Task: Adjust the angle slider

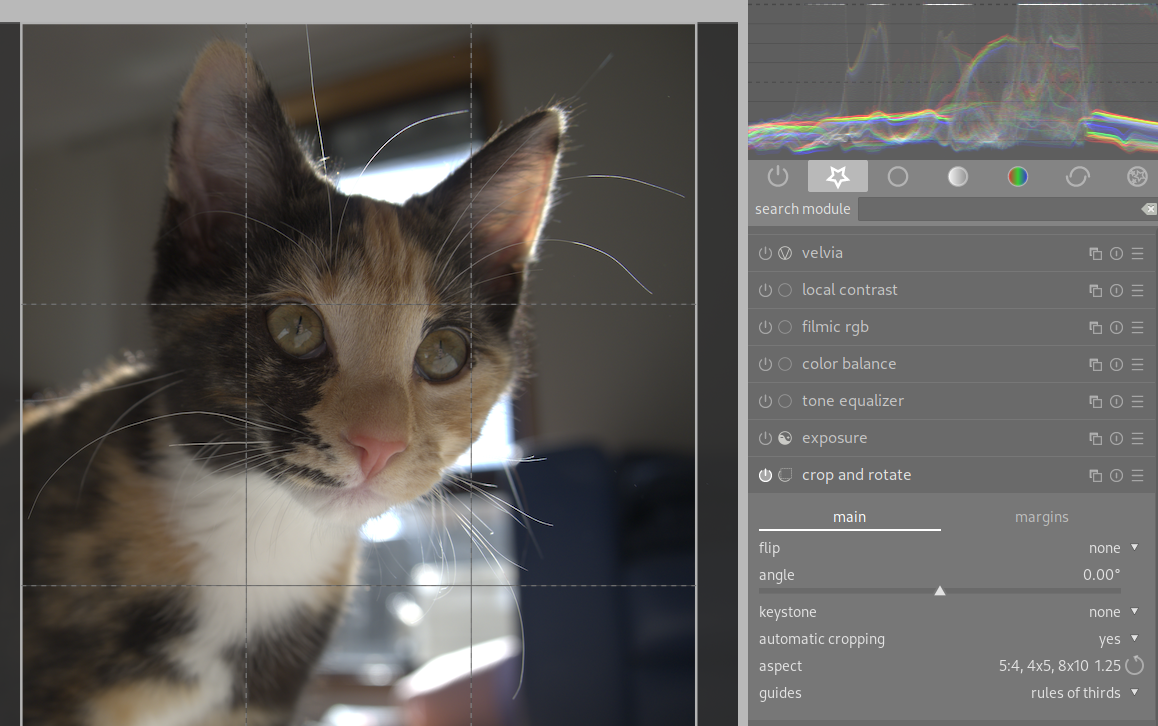Action: point(940,590)
